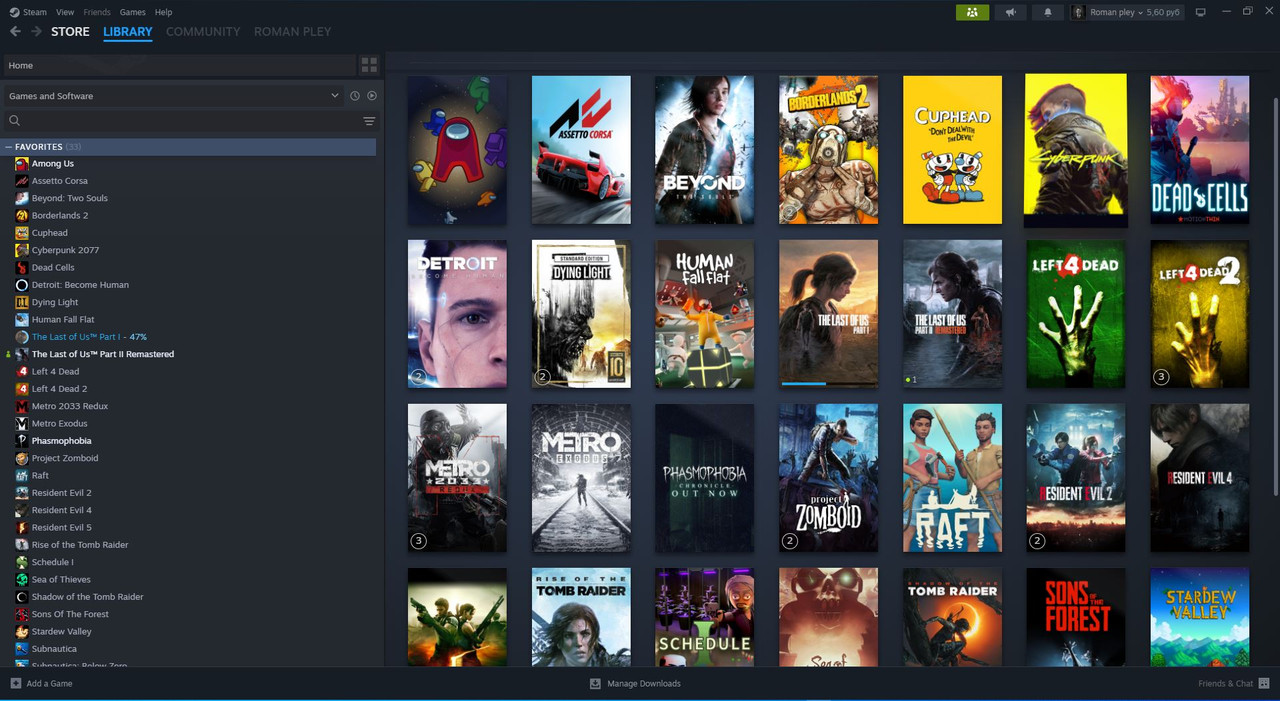
Task: Switch the library to grid view via the grid icon
Action: pyautogui.click(x=369, y=65)
